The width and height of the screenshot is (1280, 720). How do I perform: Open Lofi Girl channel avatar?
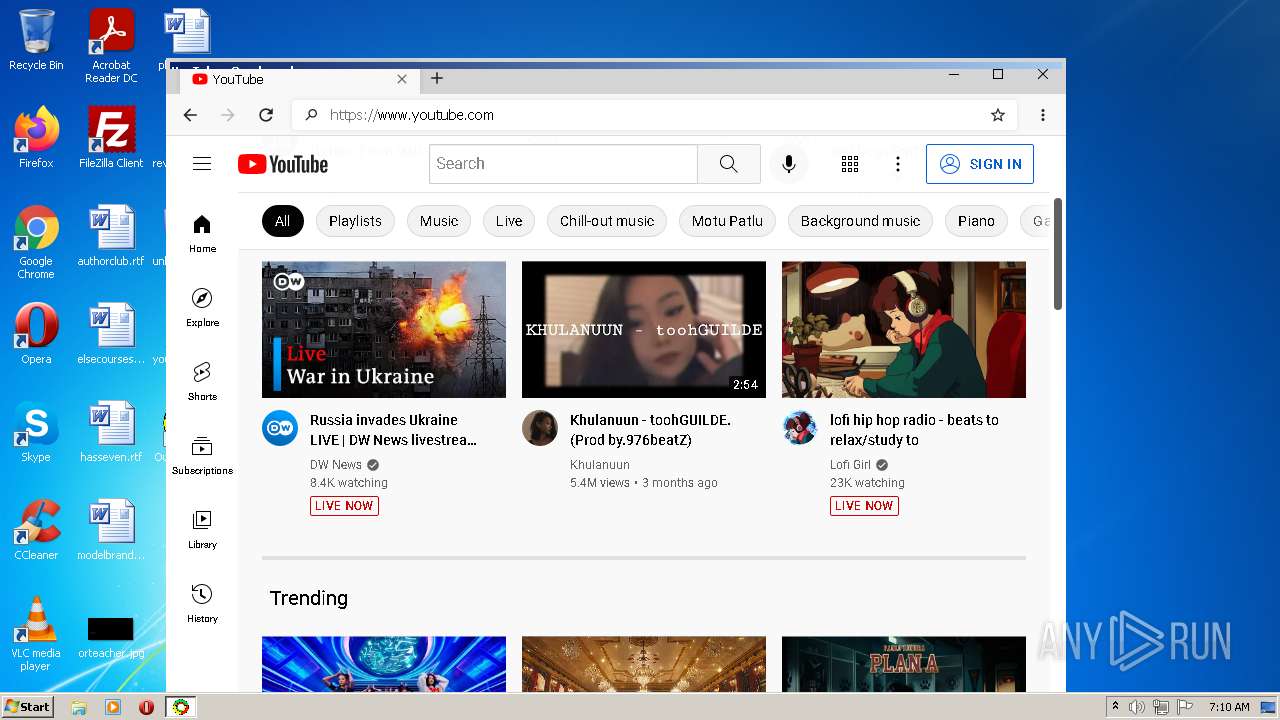(x=800, y=428)
